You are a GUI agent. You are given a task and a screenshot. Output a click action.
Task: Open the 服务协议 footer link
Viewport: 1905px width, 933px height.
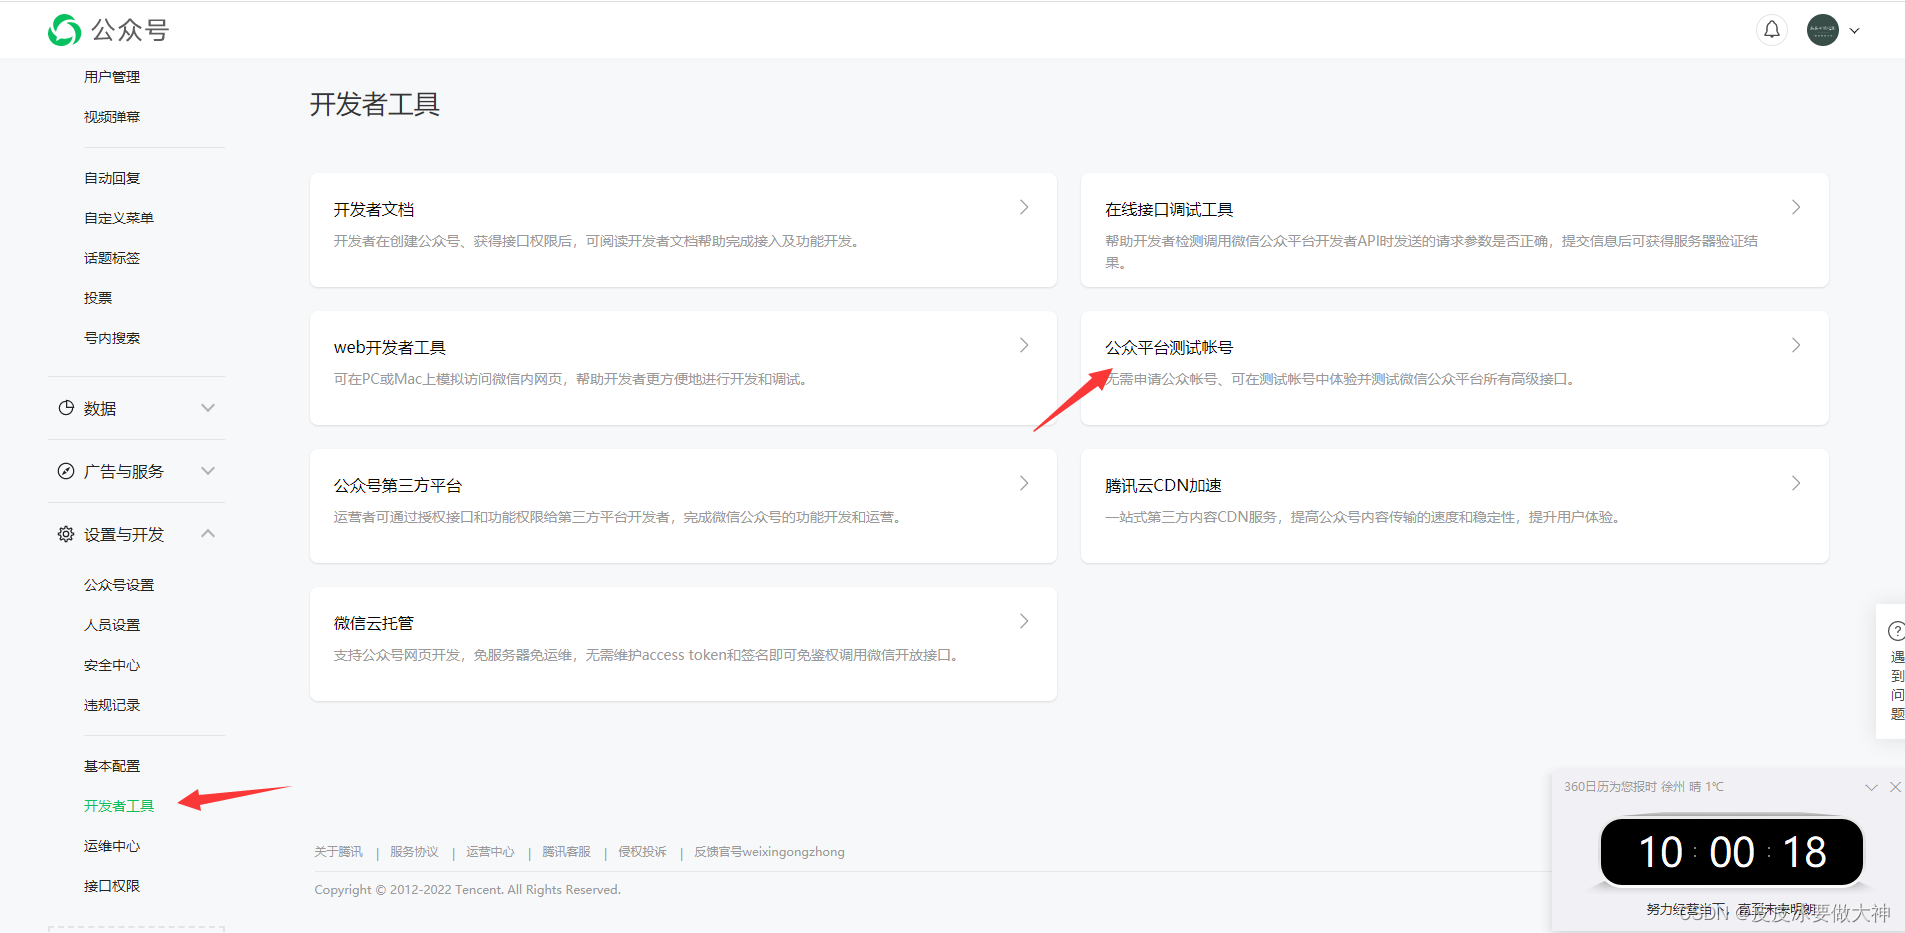[x=414, y=852]
